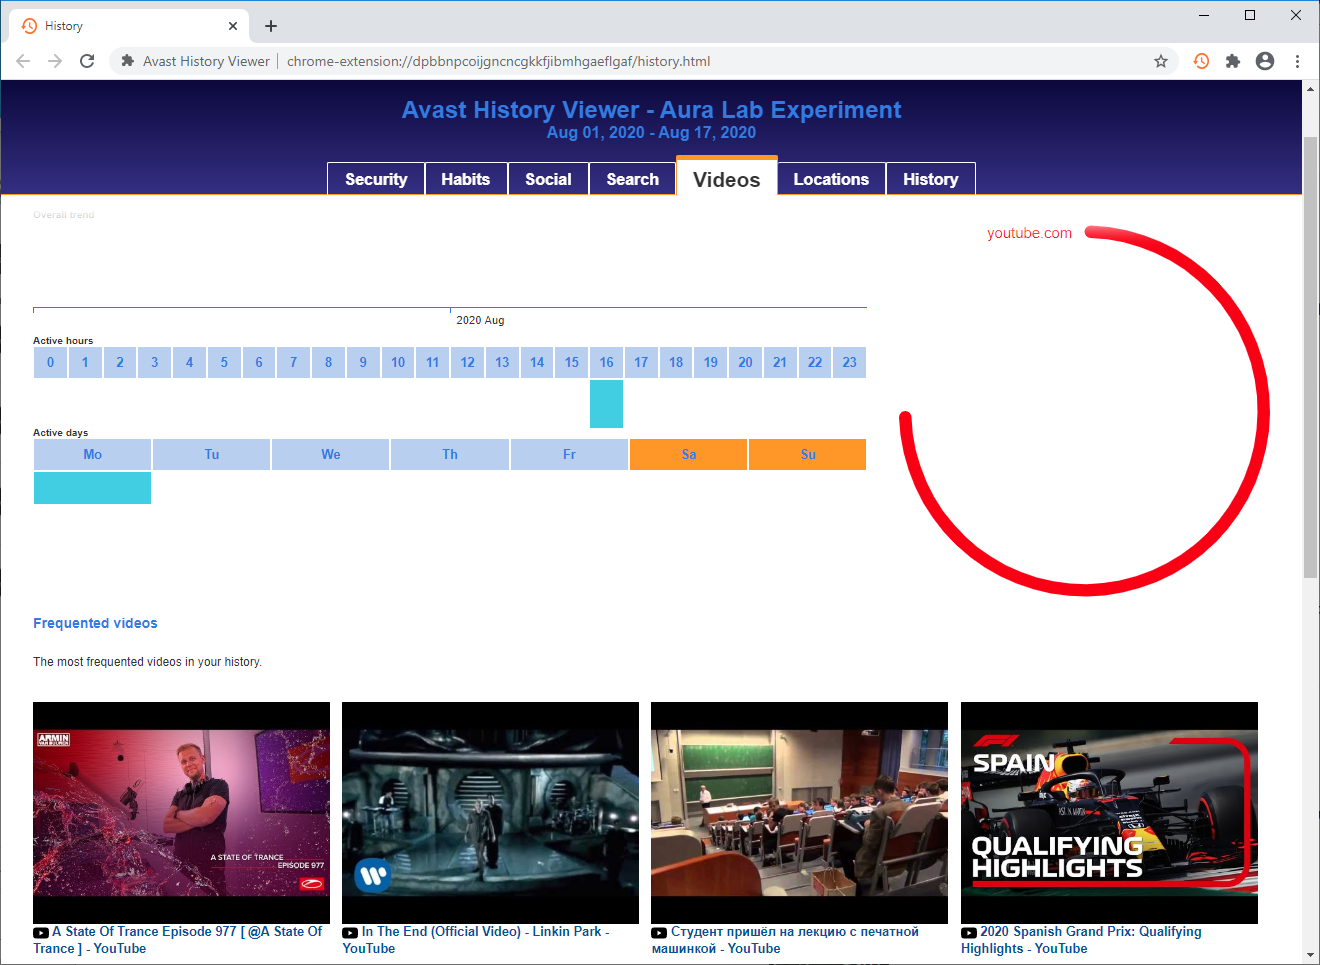Click the Spain Qualifying Highlights thumbnail
Image resolution: width=1320 pixels, height=965 pixels.
tap(1109, 813)
